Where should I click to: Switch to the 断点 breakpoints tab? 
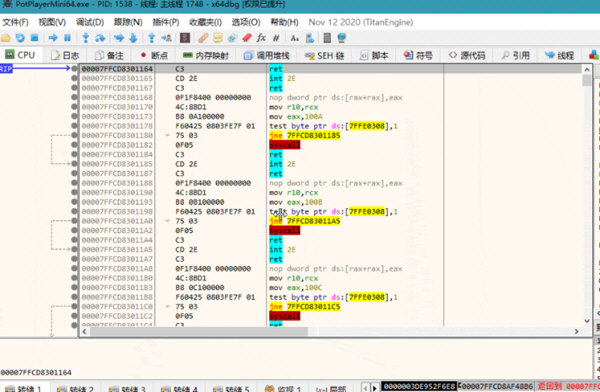pyautogui.click(x=154, y=56)
